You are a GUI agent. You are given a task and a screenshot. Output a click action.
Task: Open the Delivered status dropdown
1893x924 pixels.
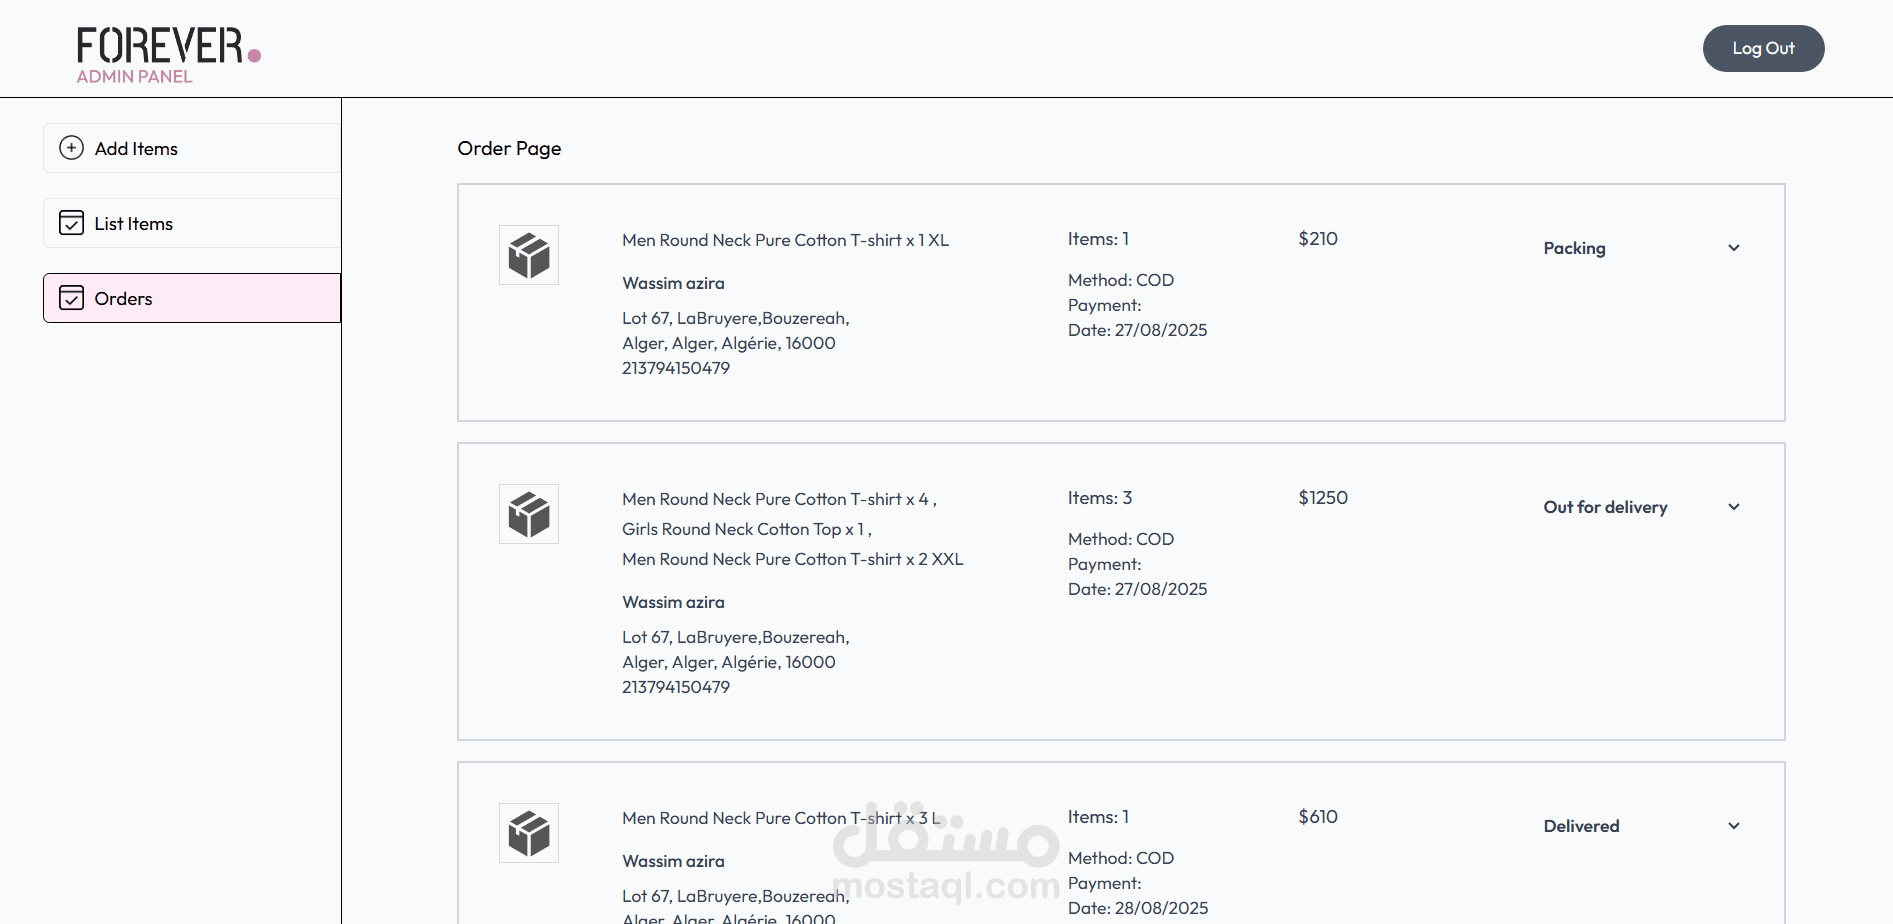coord(1640,826)
